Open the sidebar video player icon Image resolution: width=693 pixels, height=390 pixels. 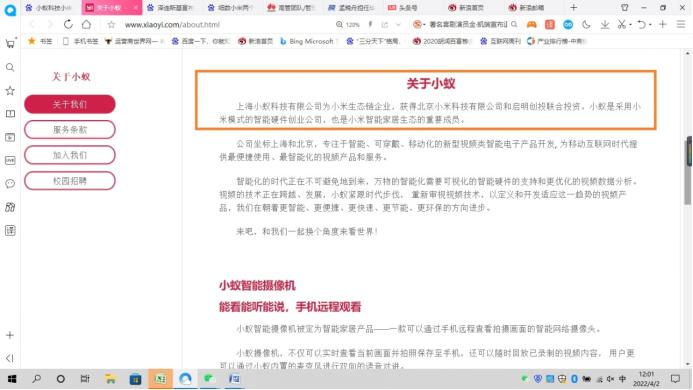10,138
